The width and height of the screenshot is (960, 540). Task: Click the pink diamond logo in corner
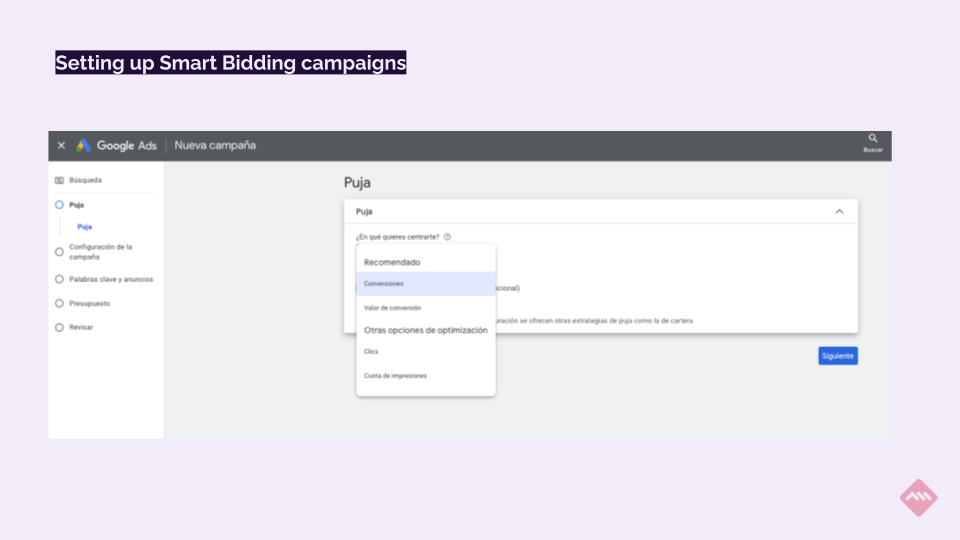(x=918, y=498)
